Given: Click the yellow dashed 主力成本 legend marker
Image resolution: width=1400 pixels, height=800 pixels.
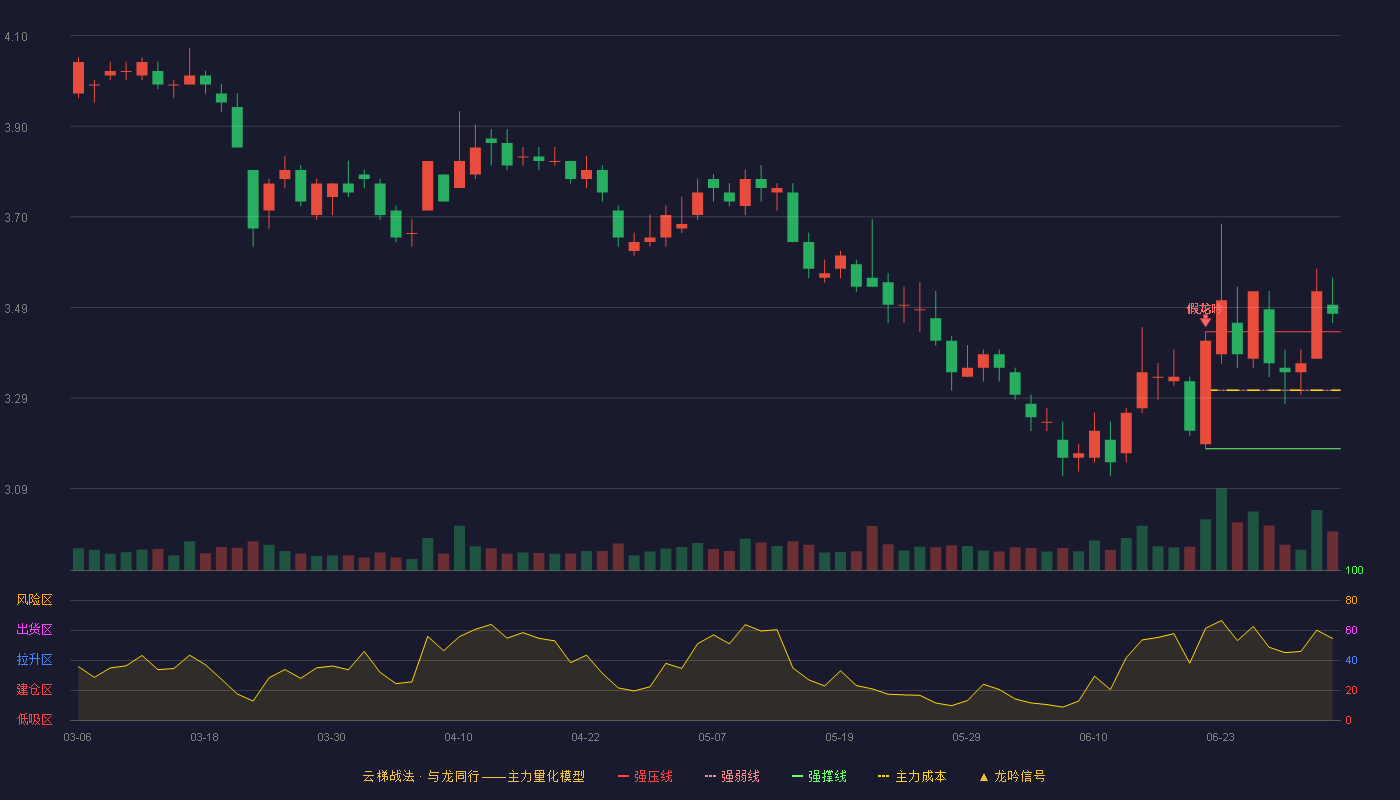Looking at the screenshot, I should tap(883, 777).
